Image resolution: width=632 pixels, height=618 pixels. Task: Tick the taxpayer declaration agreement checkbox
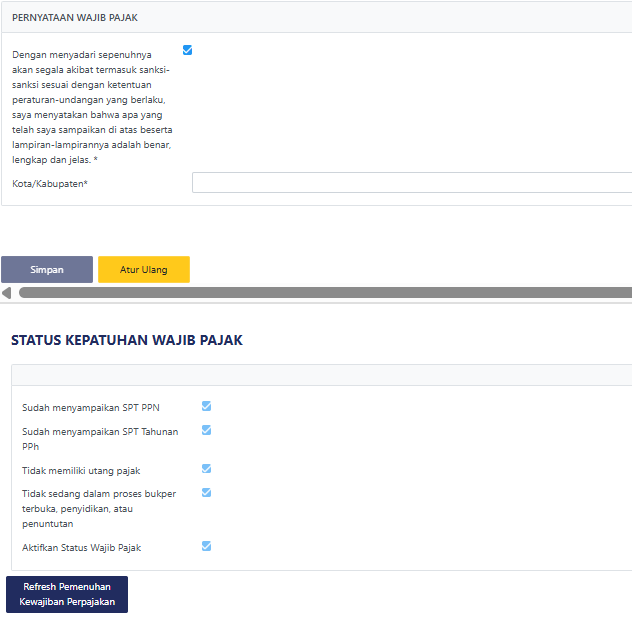pyautogui.click(x=187, y=50)
